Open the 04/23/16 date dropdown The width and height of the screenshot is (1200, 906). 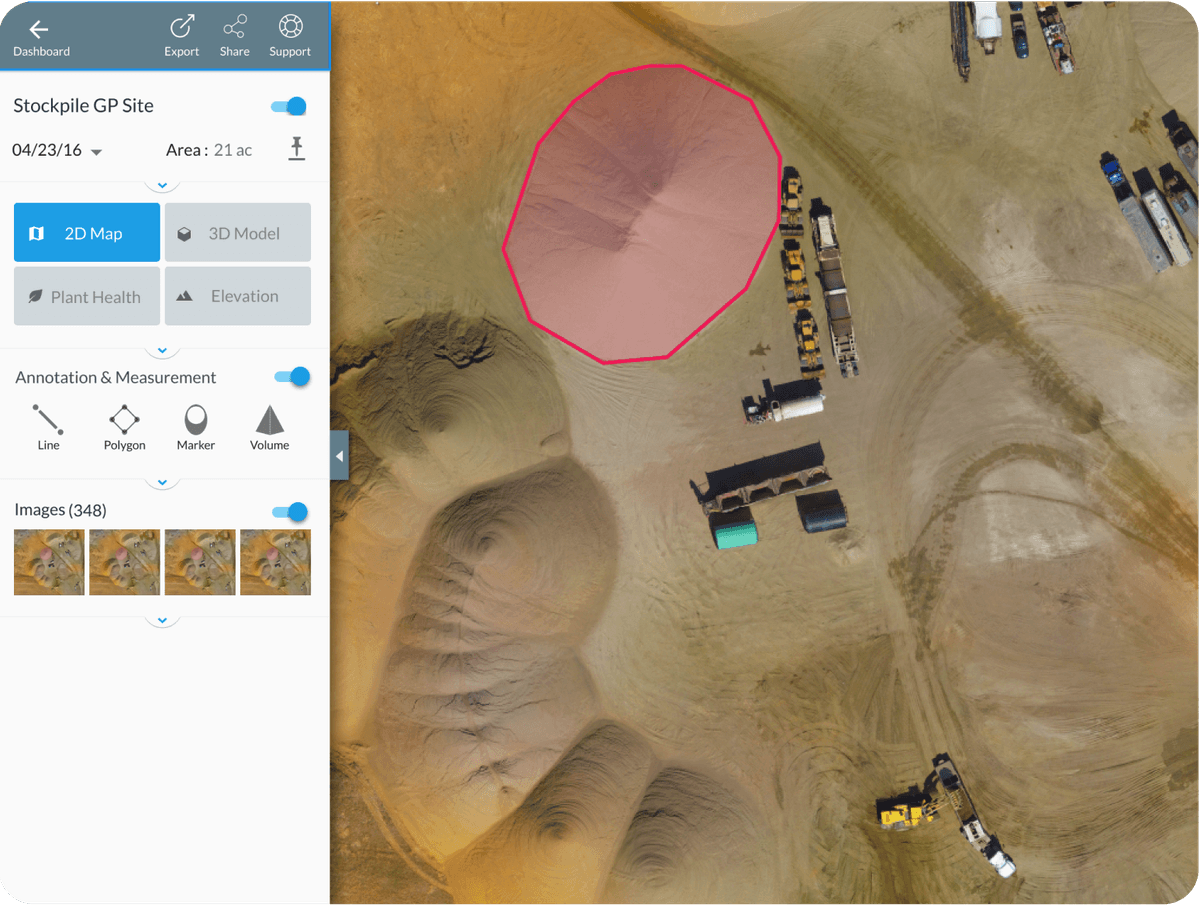(57, 151)
